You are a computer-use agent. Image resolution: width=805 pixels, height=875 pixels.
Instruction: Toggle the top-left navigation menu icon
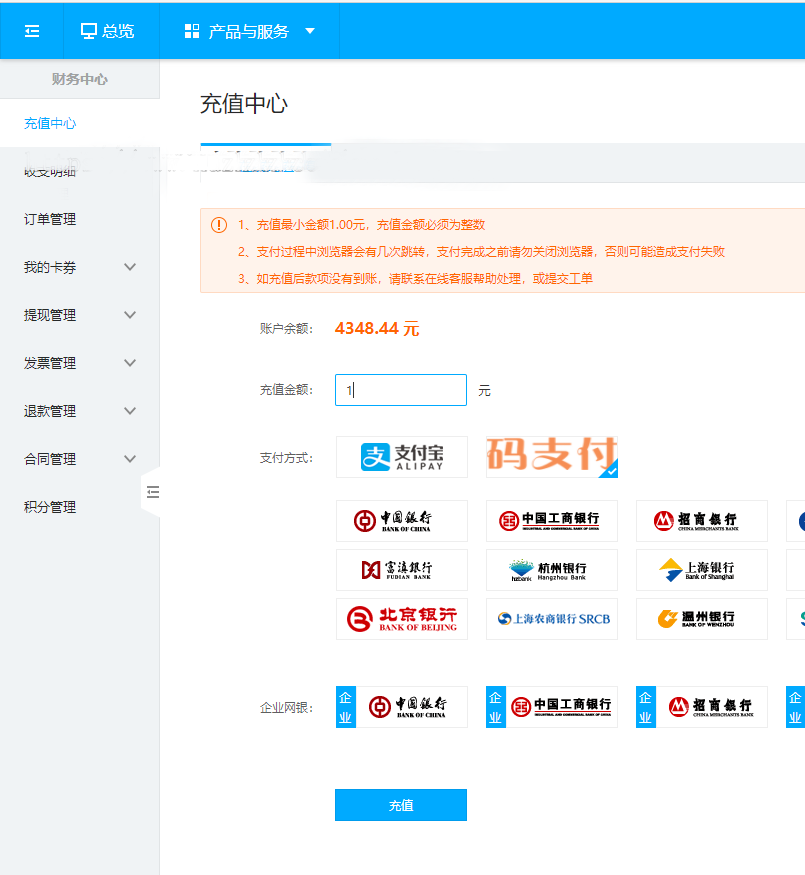coord(32,31)
